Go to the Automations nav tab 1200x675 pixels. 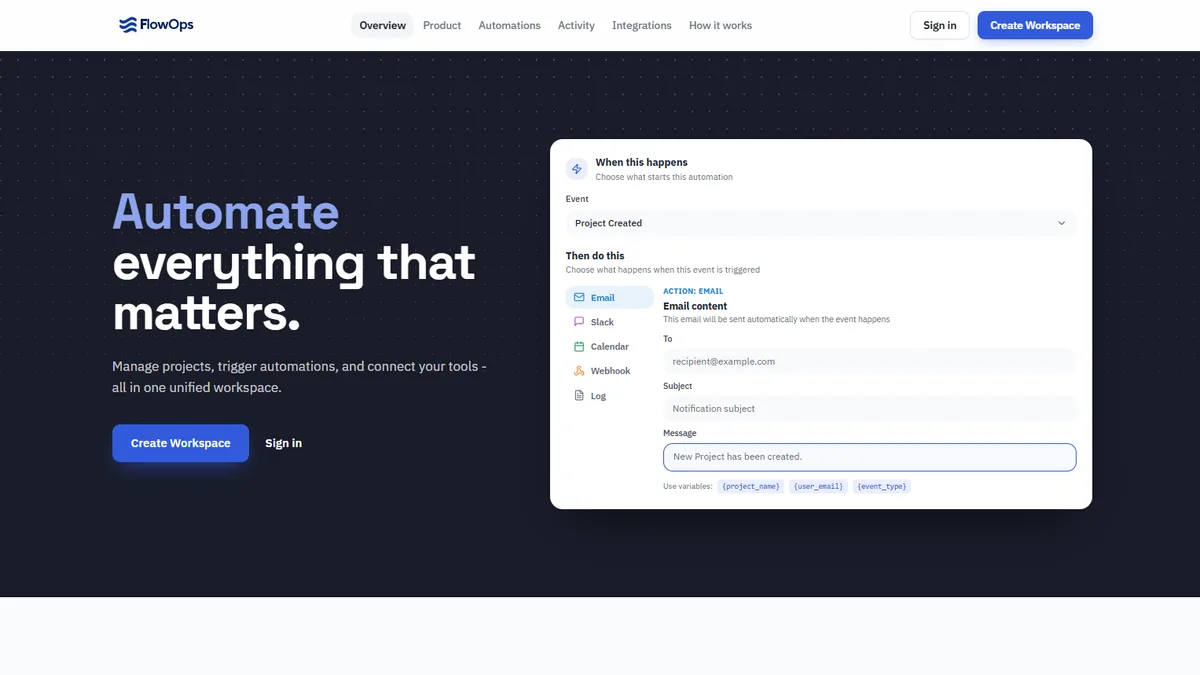pos(509,25)
